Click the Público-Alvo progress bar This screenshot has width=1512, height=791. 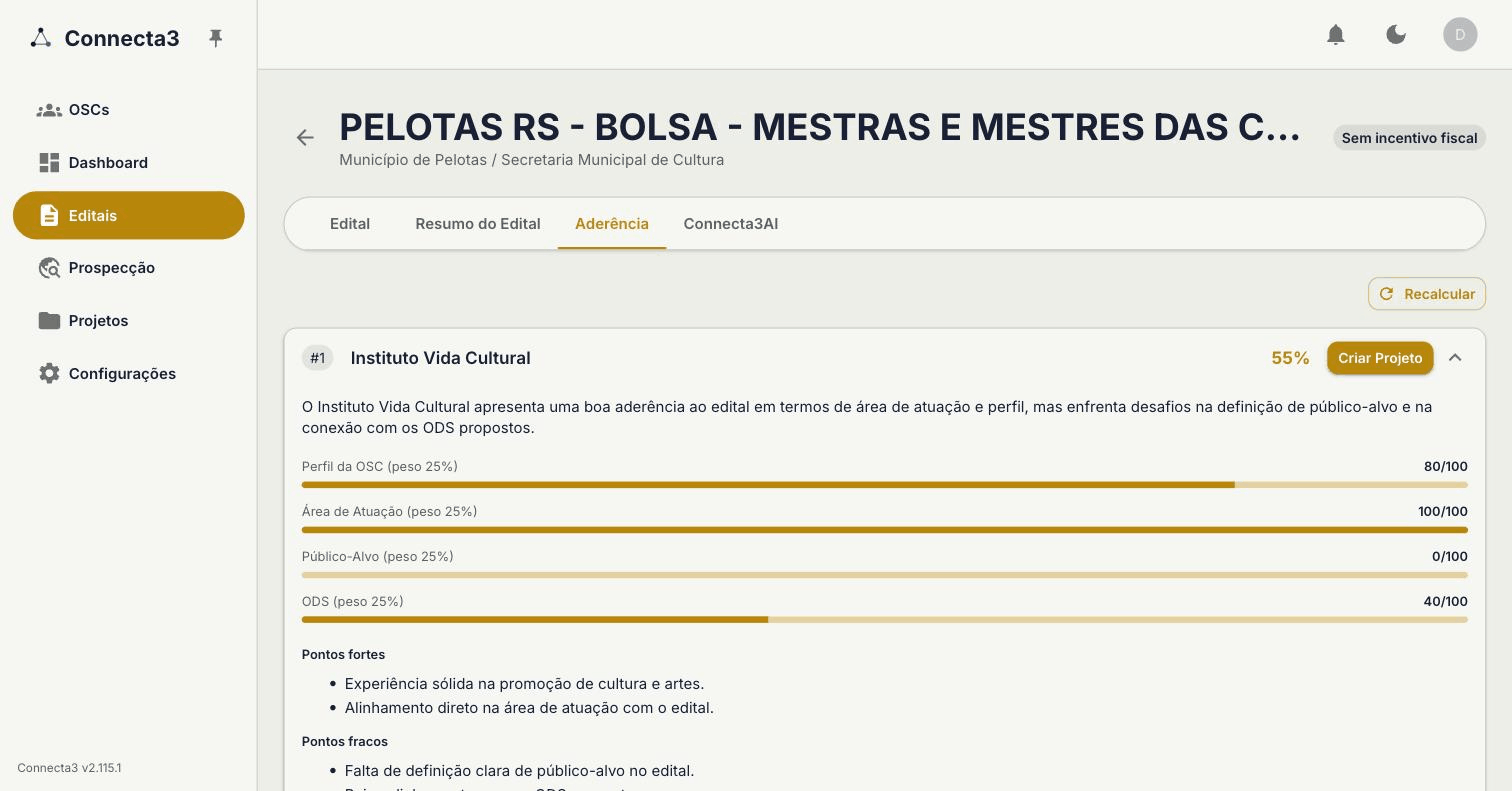click(885, 575)
